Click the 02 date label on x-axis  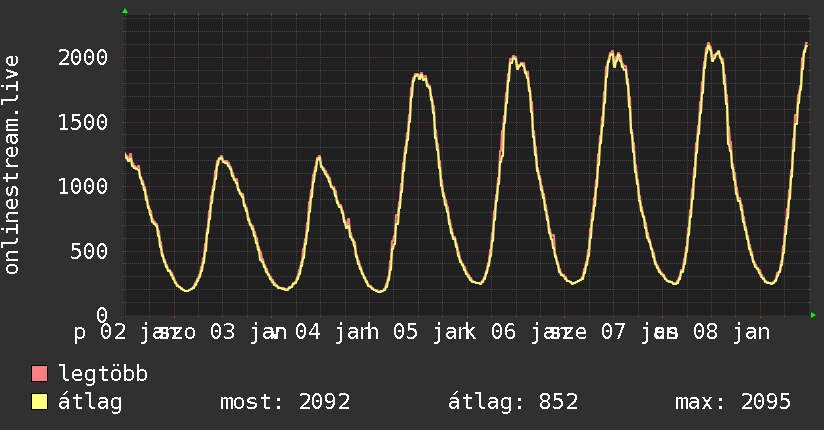pyautogui.click(x=113, y=332)
